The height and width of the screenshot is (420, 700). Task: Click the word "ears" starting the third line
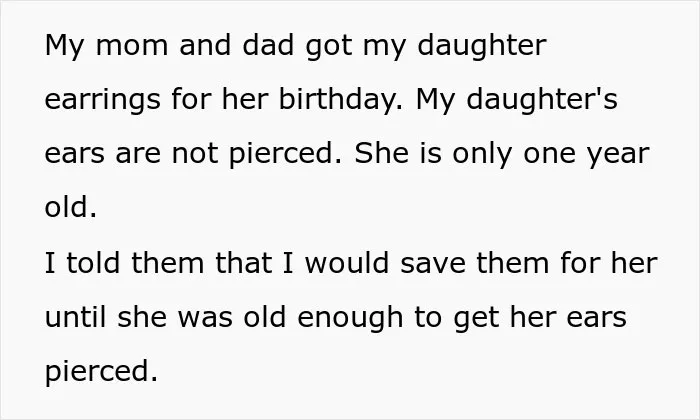pos(74,154)
